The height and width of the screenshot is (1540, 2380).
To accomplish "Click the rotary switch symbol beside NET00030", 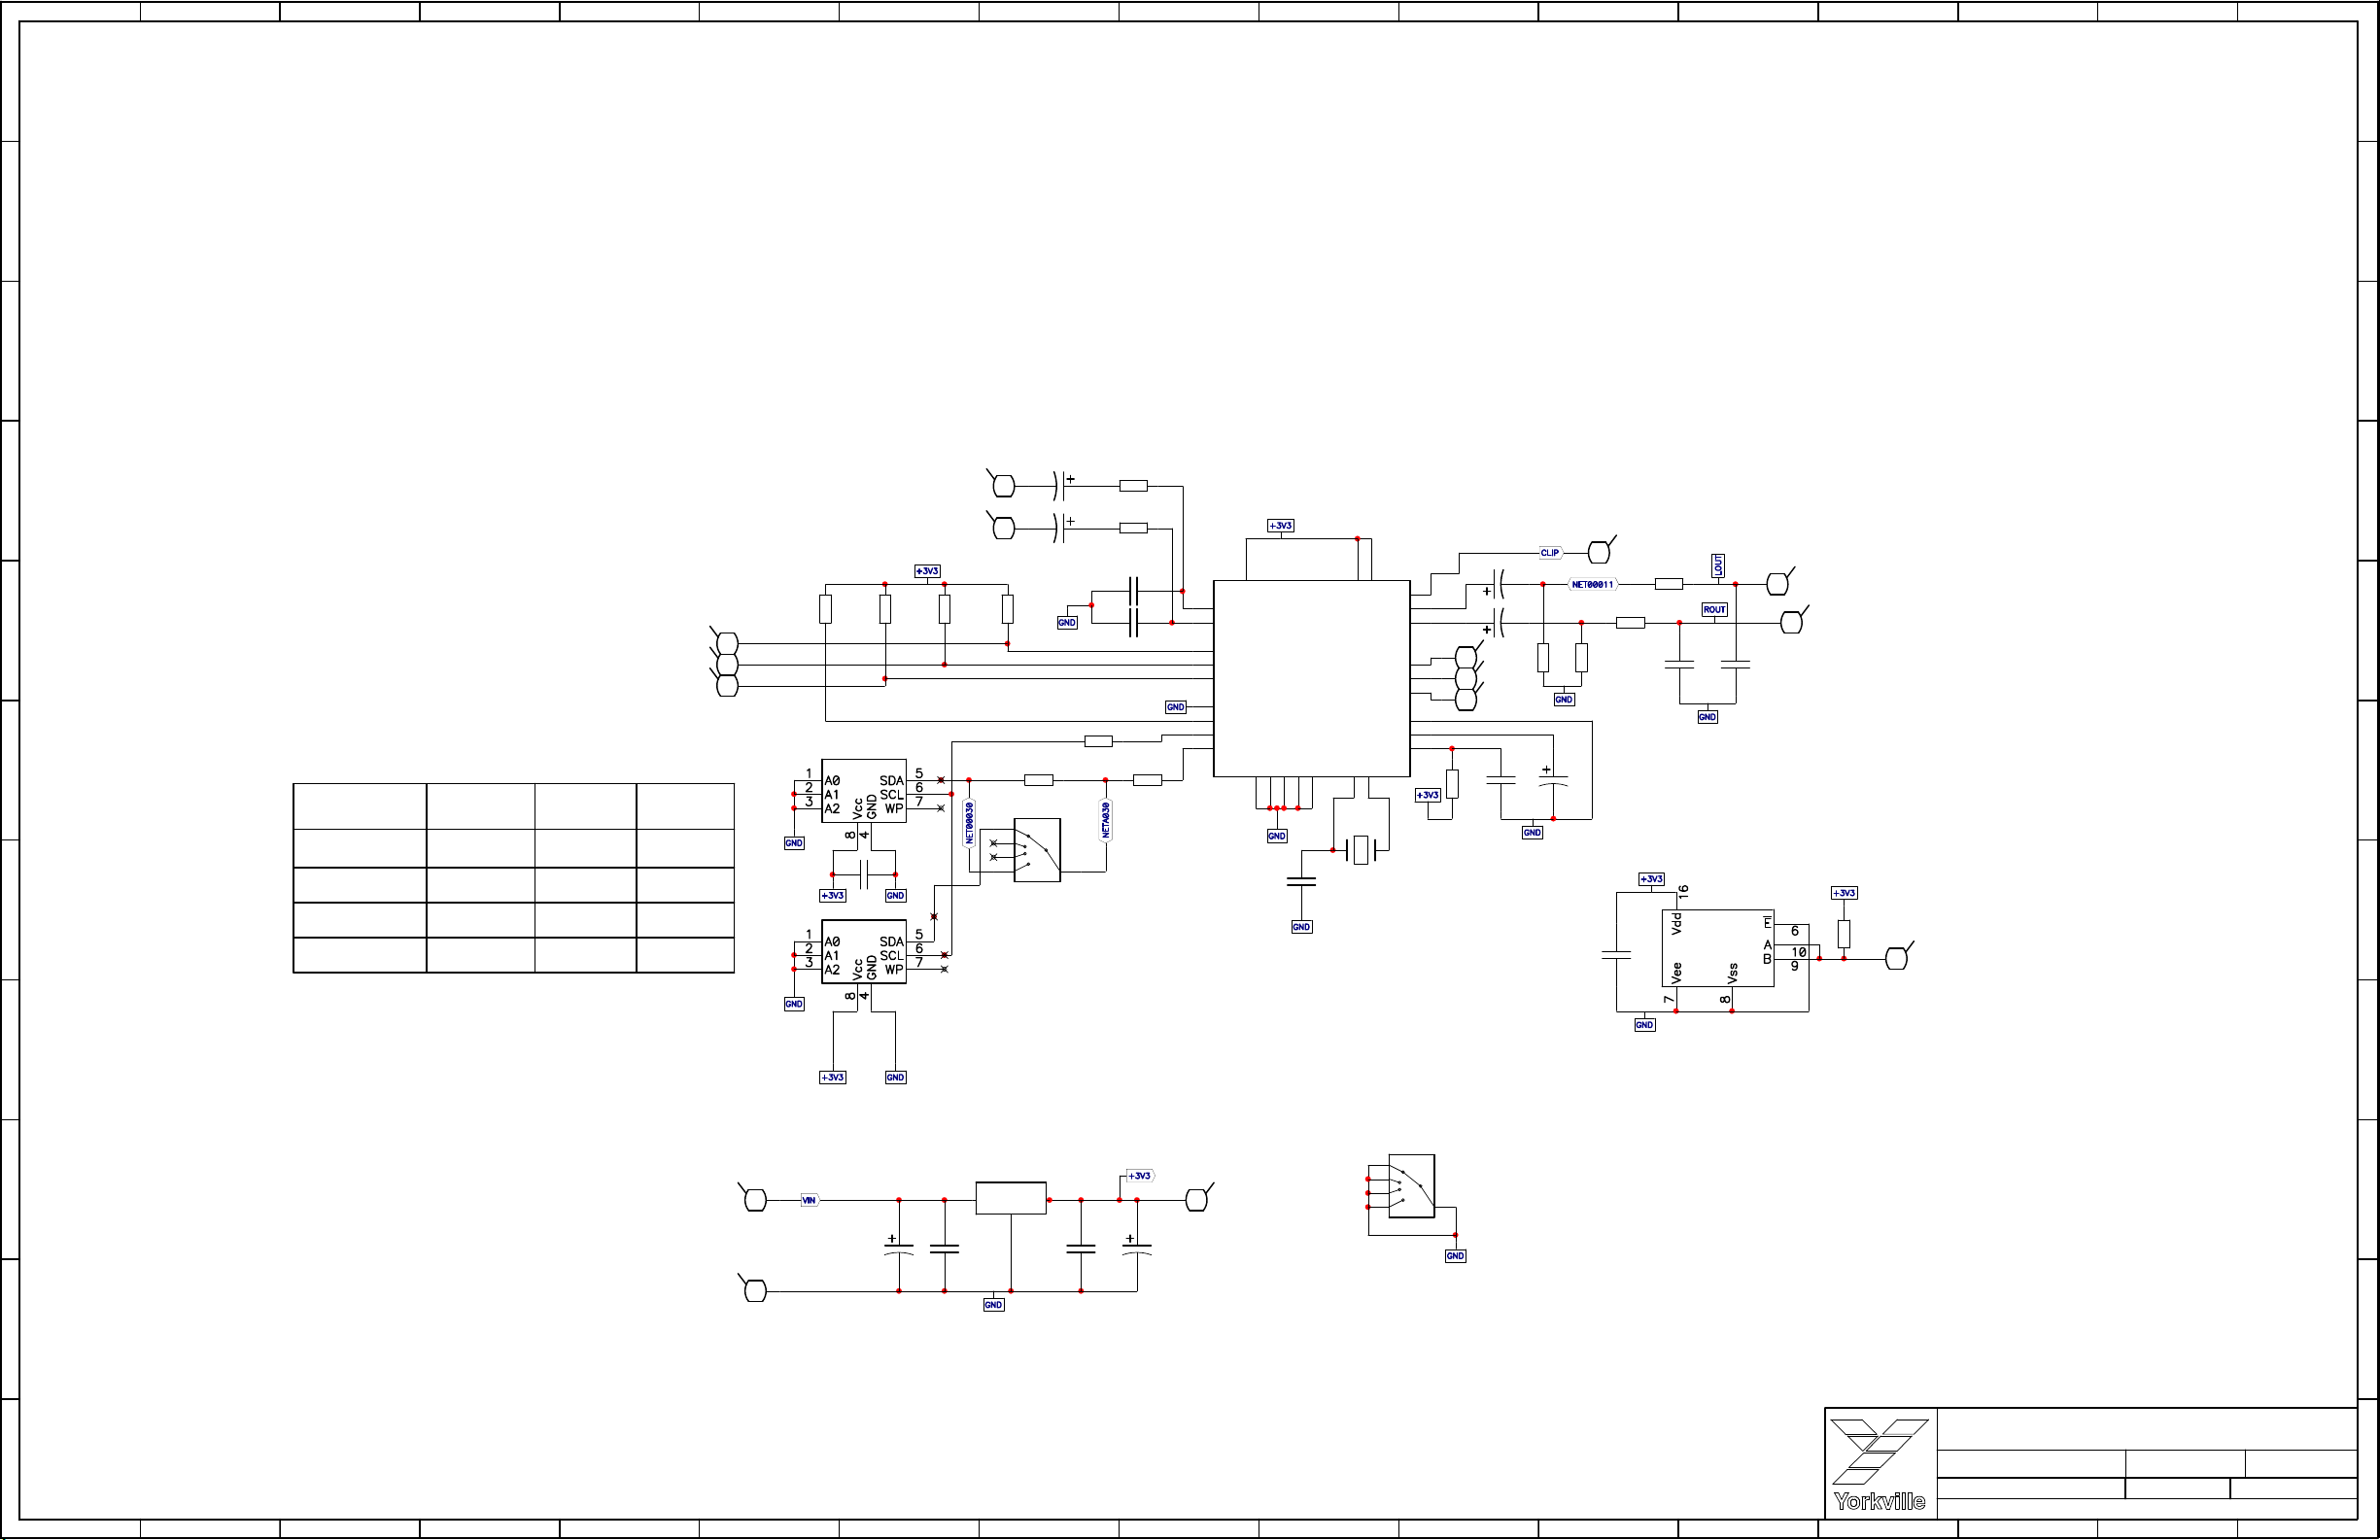I will click(x=1037, y=850).
